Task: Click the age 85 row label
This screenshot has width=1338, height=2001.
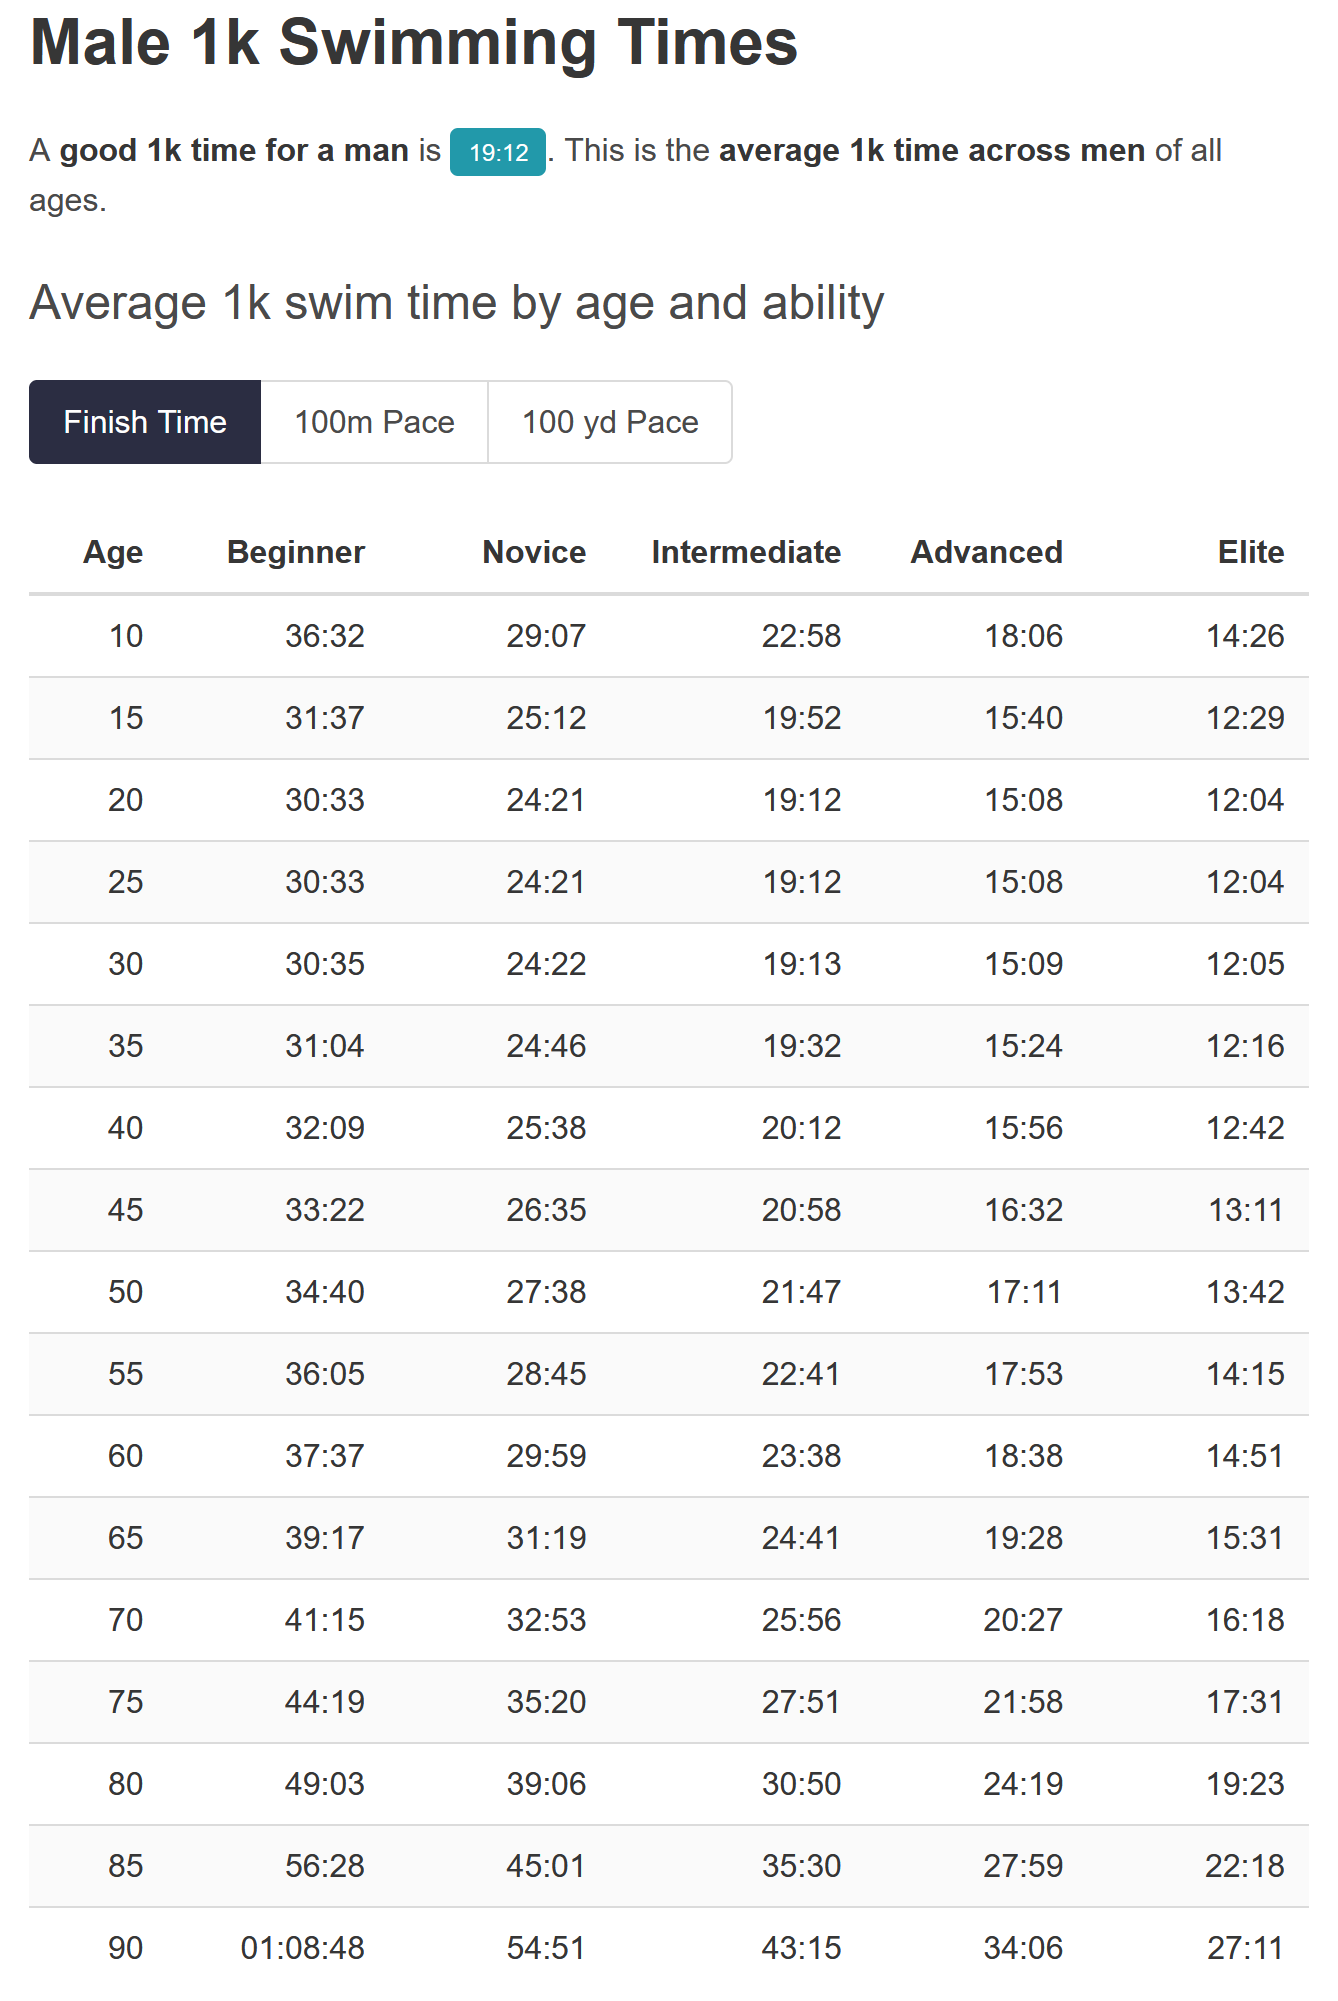Action: tap(126, 1866)
